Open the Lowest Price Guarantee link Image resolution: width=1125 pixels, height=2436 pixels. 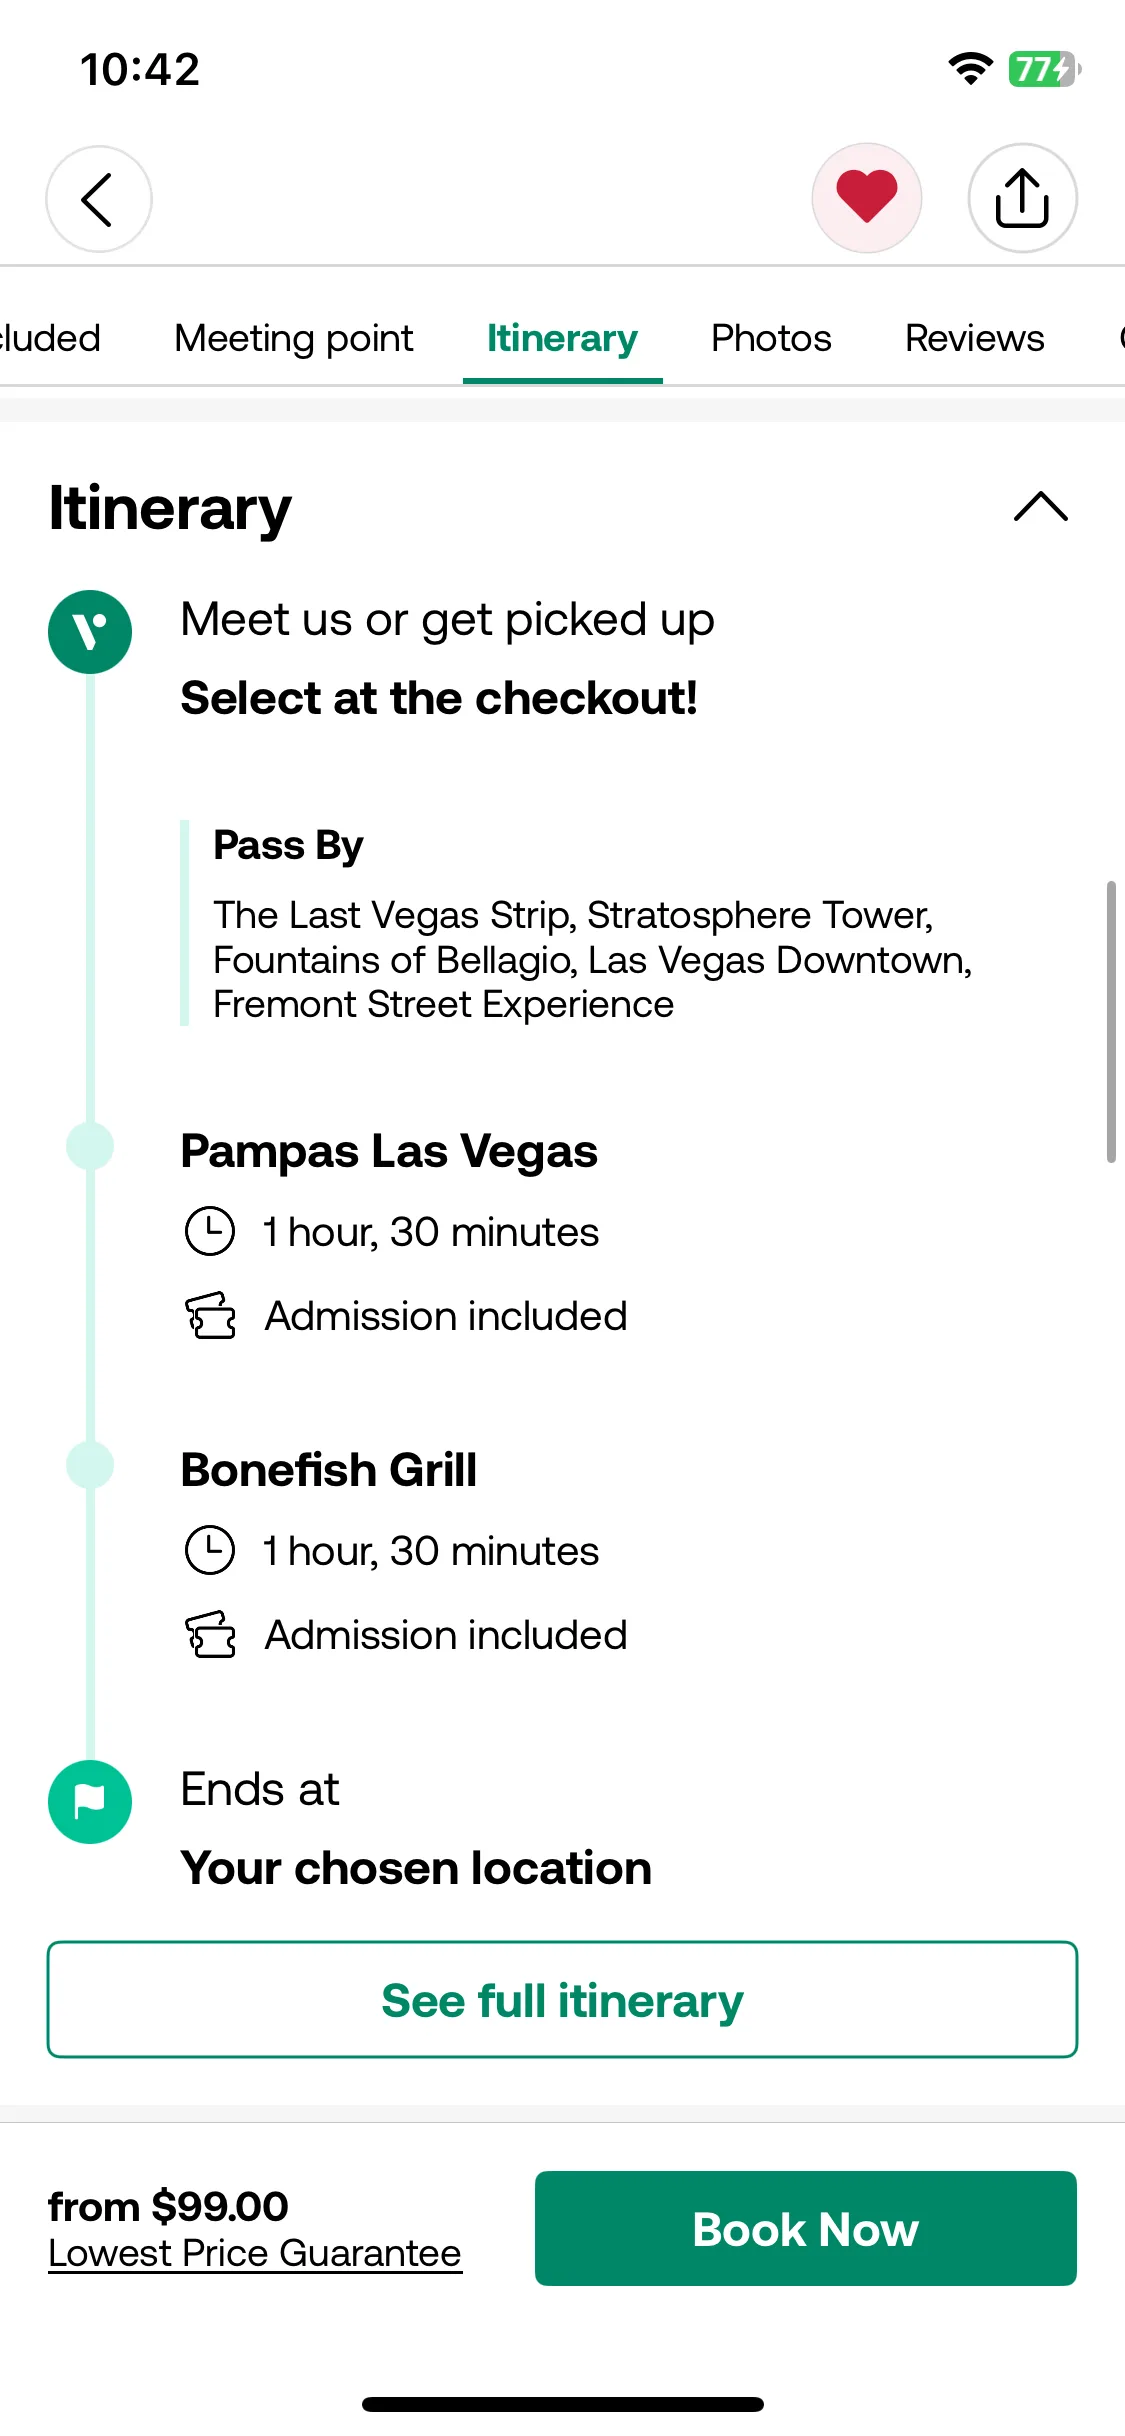255,2253
